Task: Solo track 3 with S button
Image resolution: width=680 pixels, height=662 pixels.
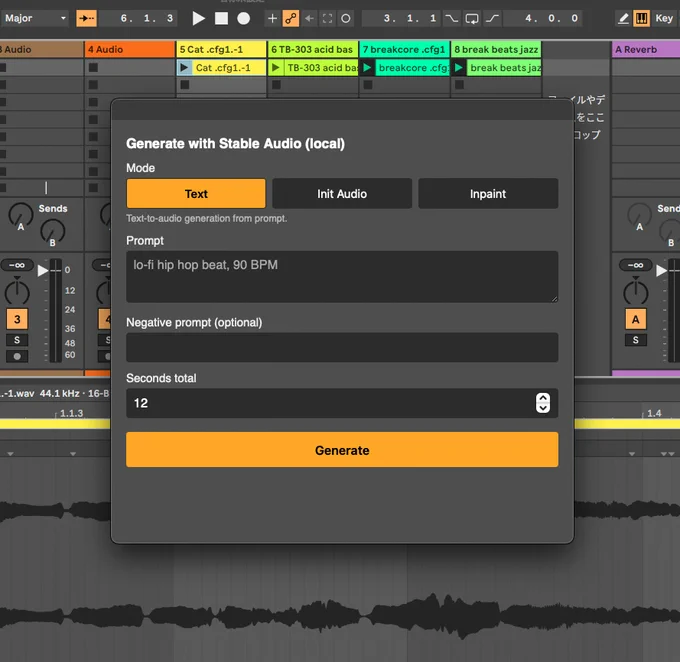Action: (17, 340)
